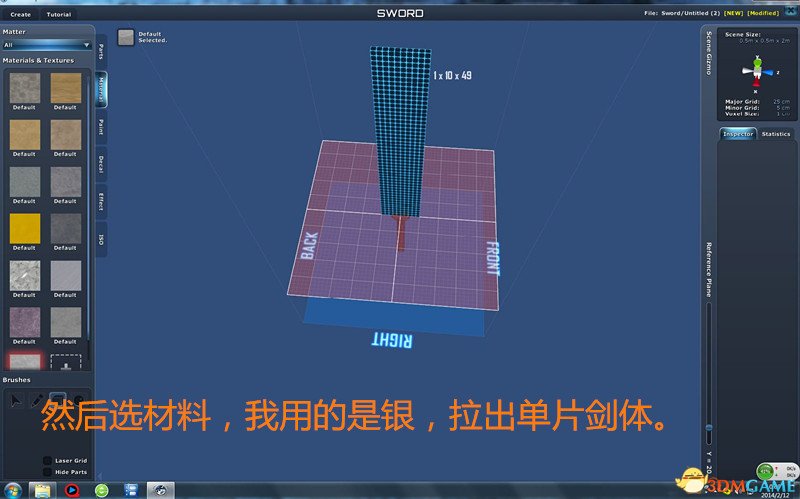This screenshot has width=800, height=499.
Task: Click the blue voxel blade selection
Action: pos(401,130)
